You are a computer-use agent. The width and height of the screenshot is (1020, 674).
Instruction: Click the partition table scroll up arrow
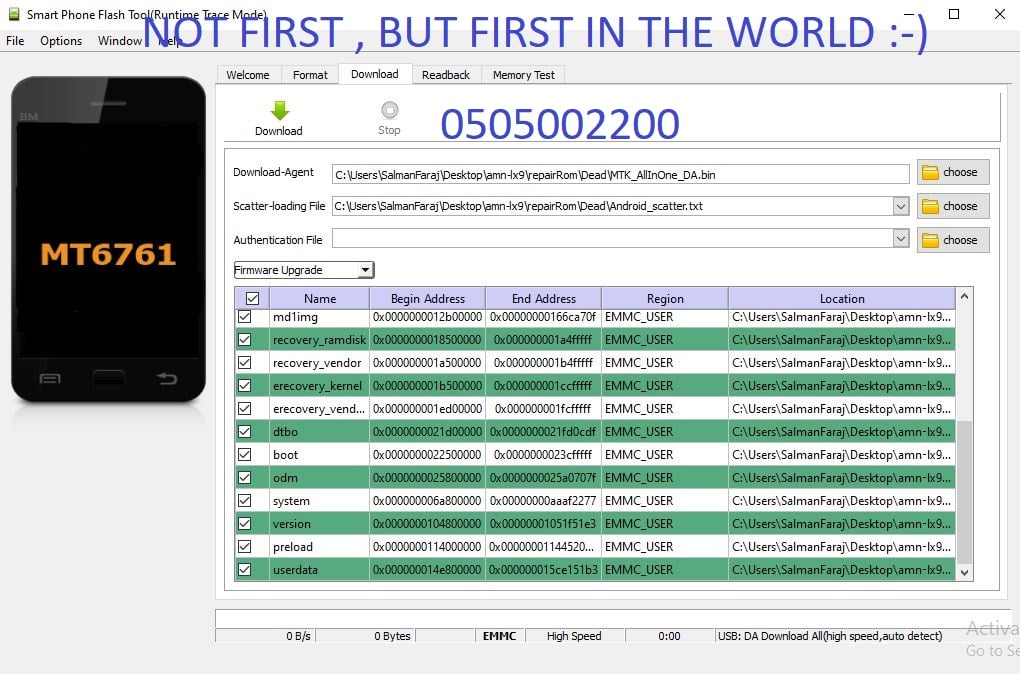tap(964, 296)
